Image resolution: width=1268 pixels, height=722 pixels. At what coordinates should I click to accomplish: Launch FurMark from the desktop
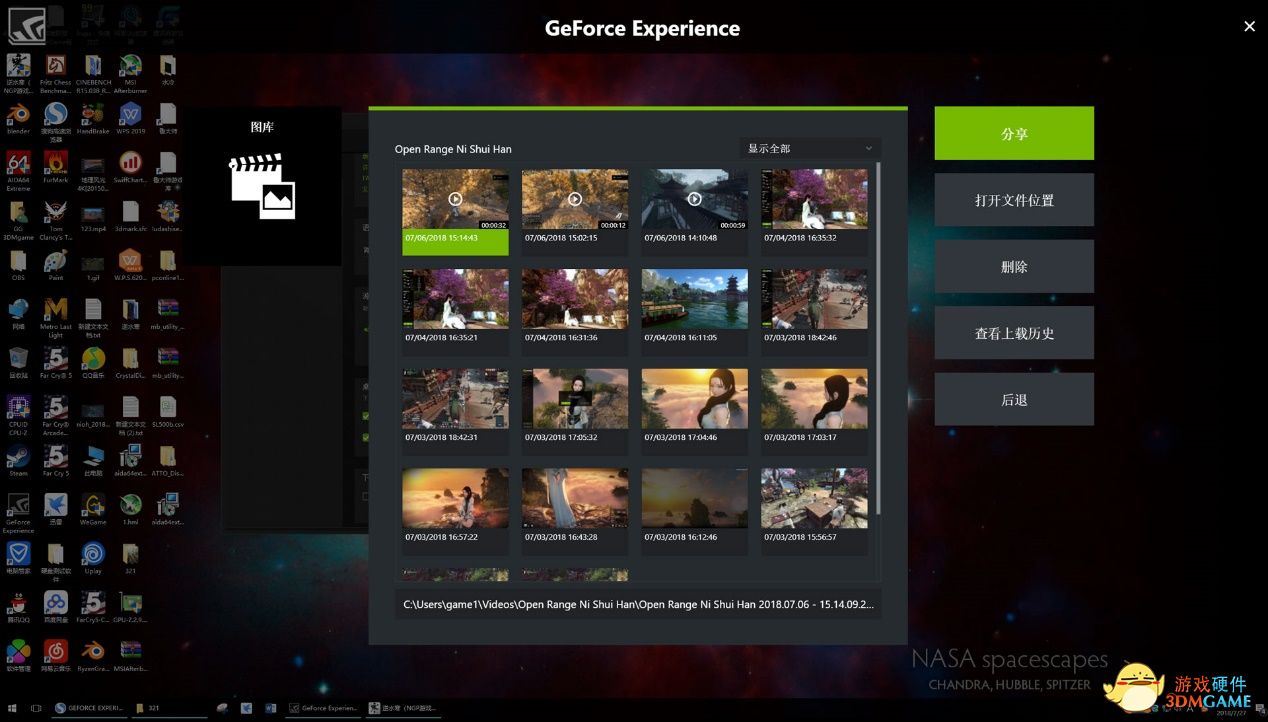55,167
